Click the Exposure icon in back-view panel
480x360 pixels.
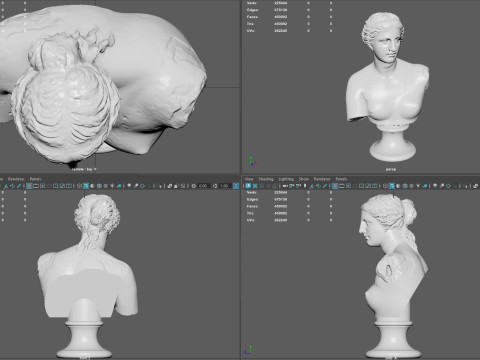point(193,186)
